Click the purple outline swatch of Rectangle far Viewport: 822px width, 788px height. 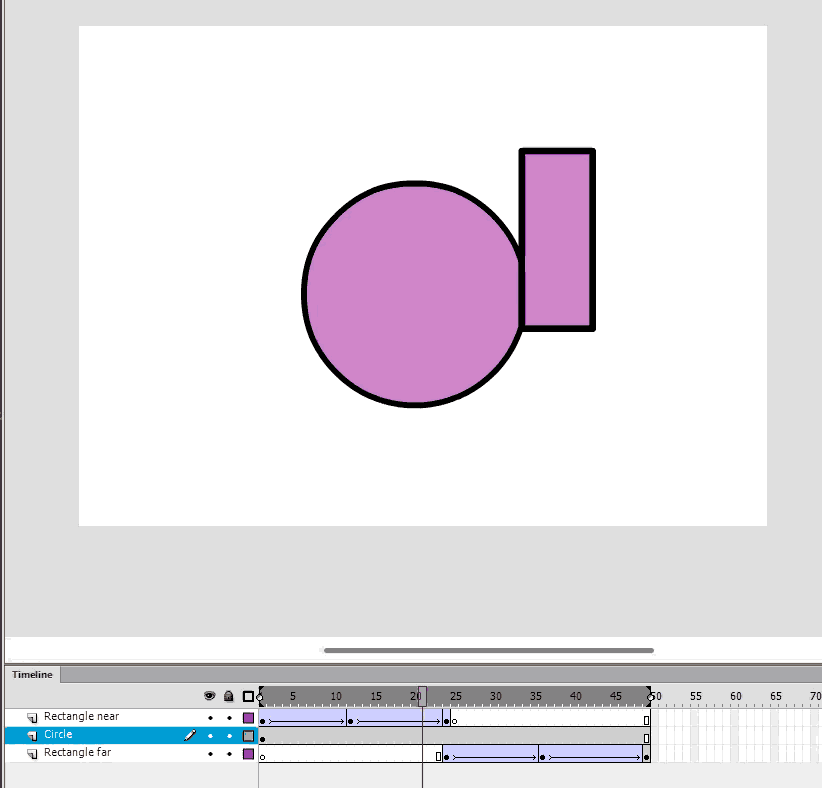pos(249,754)
